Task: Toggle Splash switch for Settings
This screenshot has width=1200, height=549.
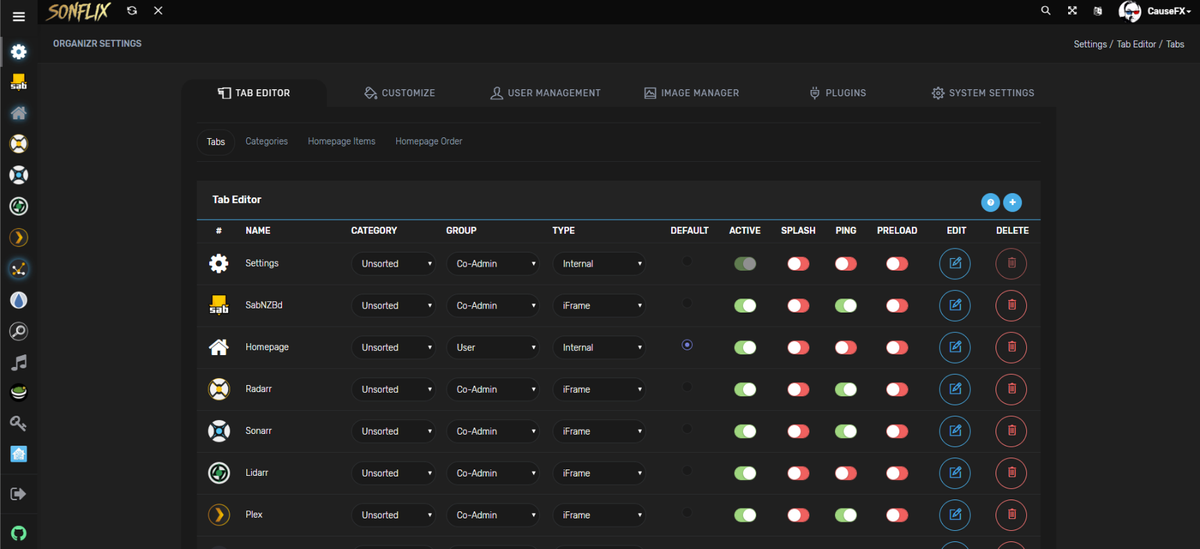Action: (797, 264)
